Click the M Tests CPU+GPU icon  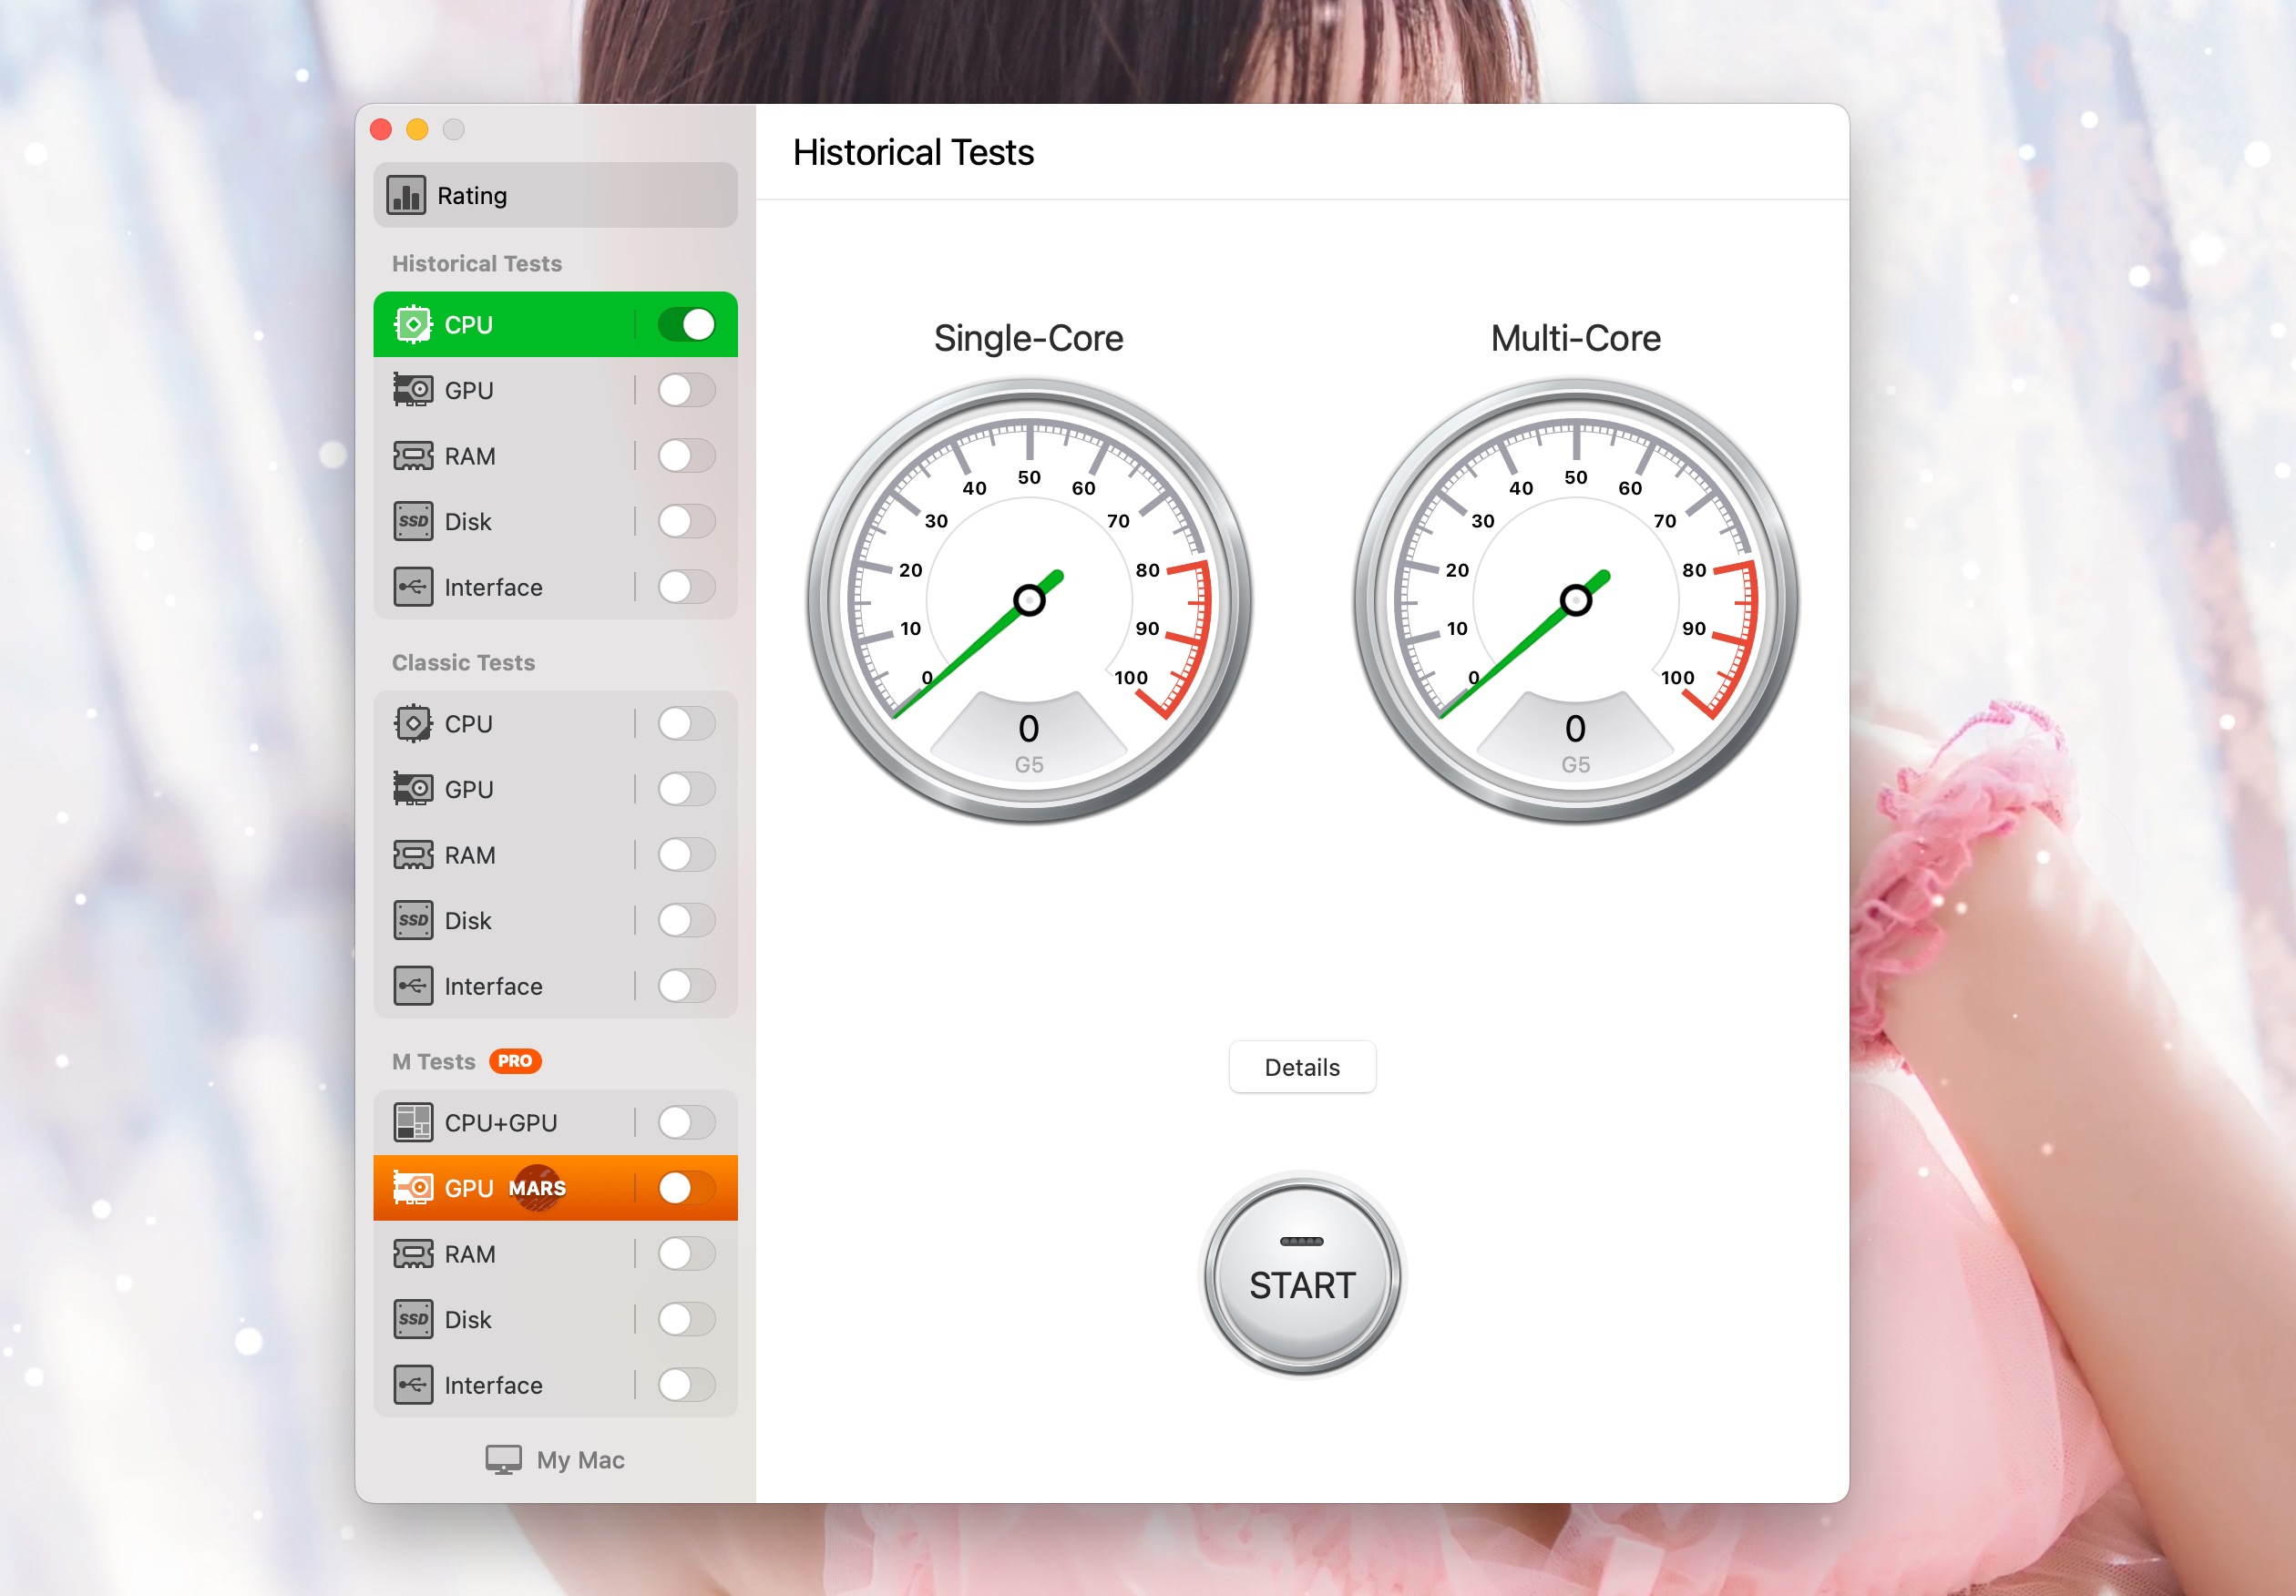[413, 1122]
